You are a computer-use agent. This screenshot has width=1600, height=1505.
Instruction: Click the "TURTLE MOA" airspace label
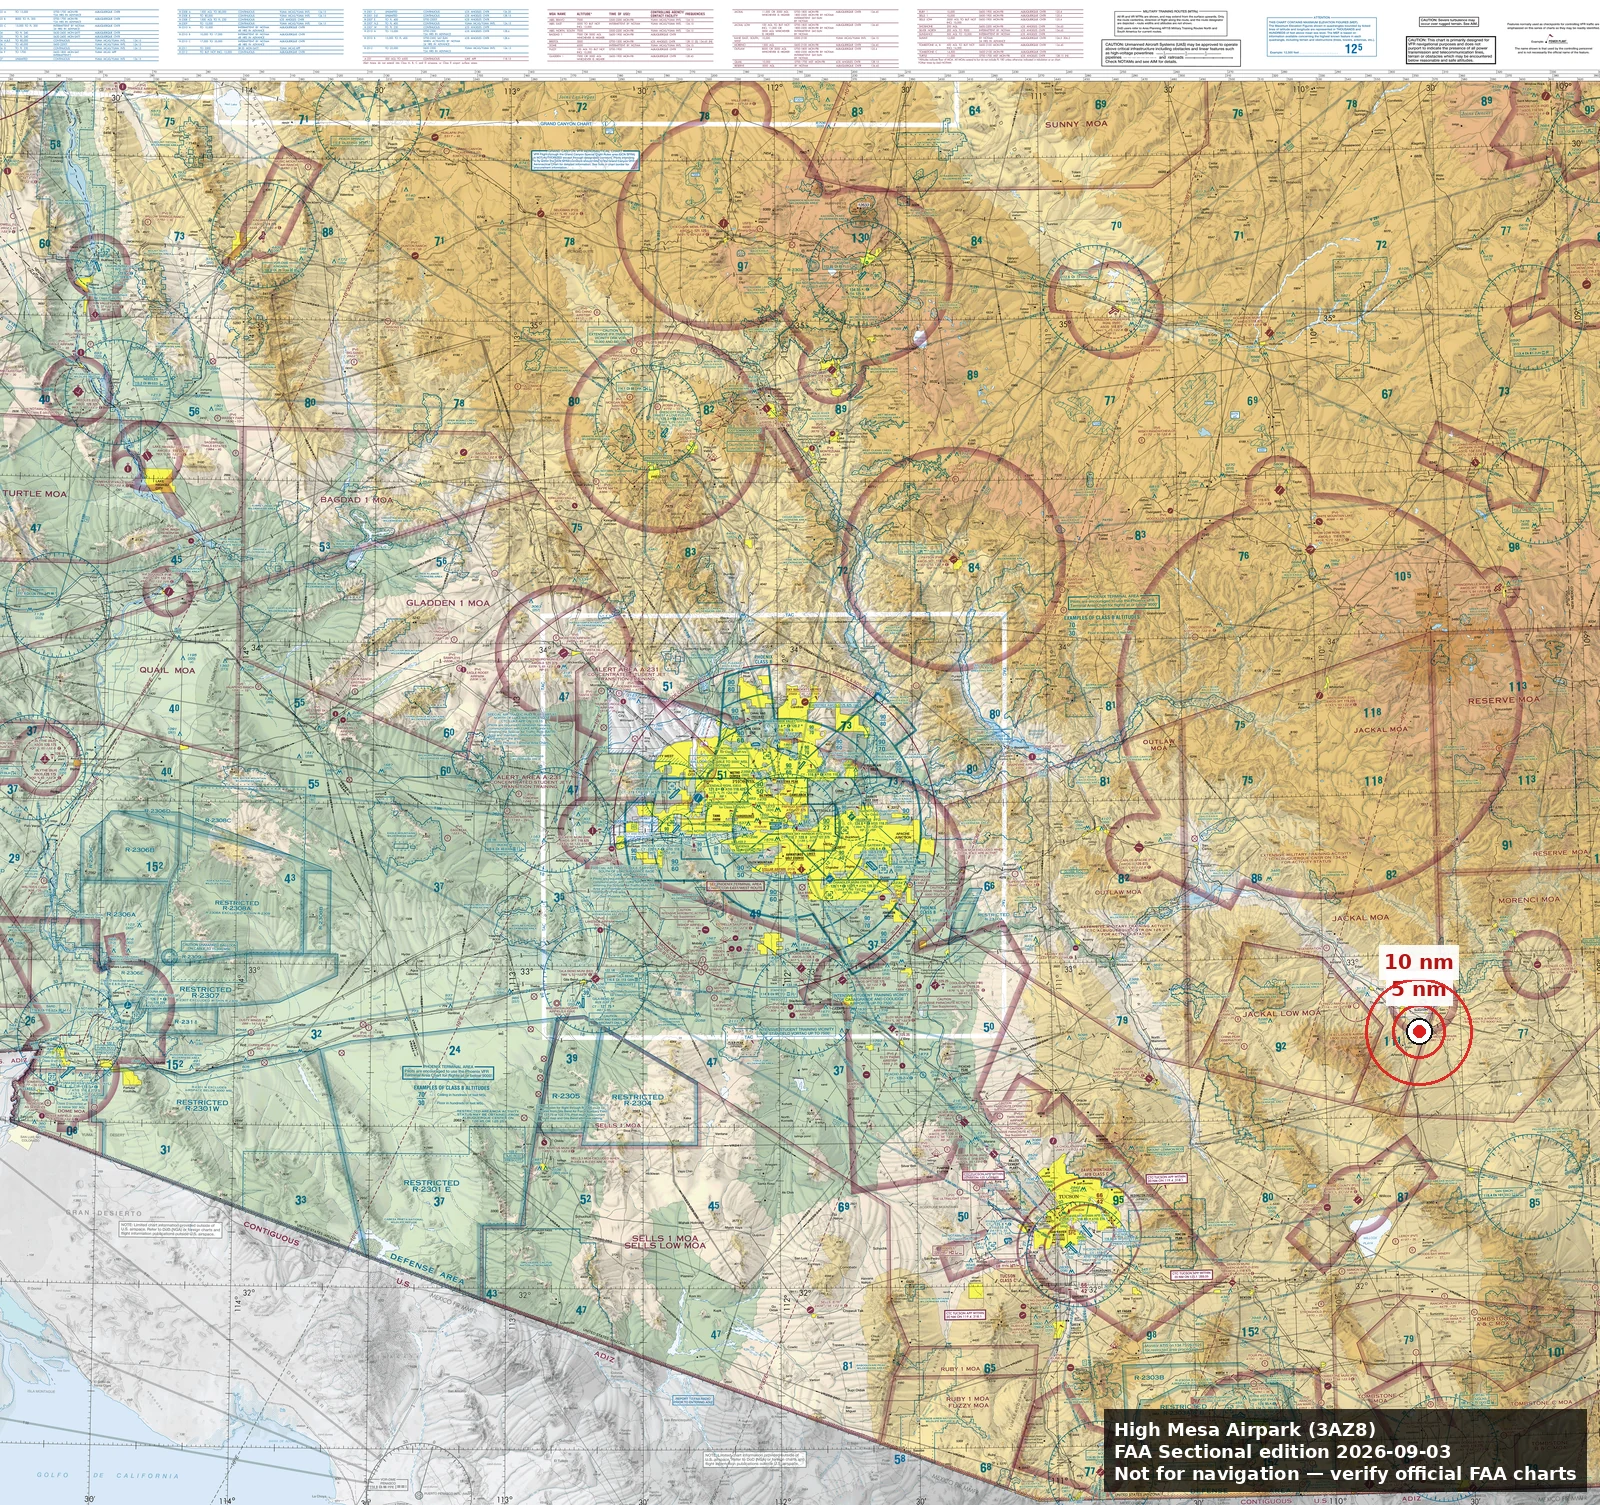click(x=35, y=494)
